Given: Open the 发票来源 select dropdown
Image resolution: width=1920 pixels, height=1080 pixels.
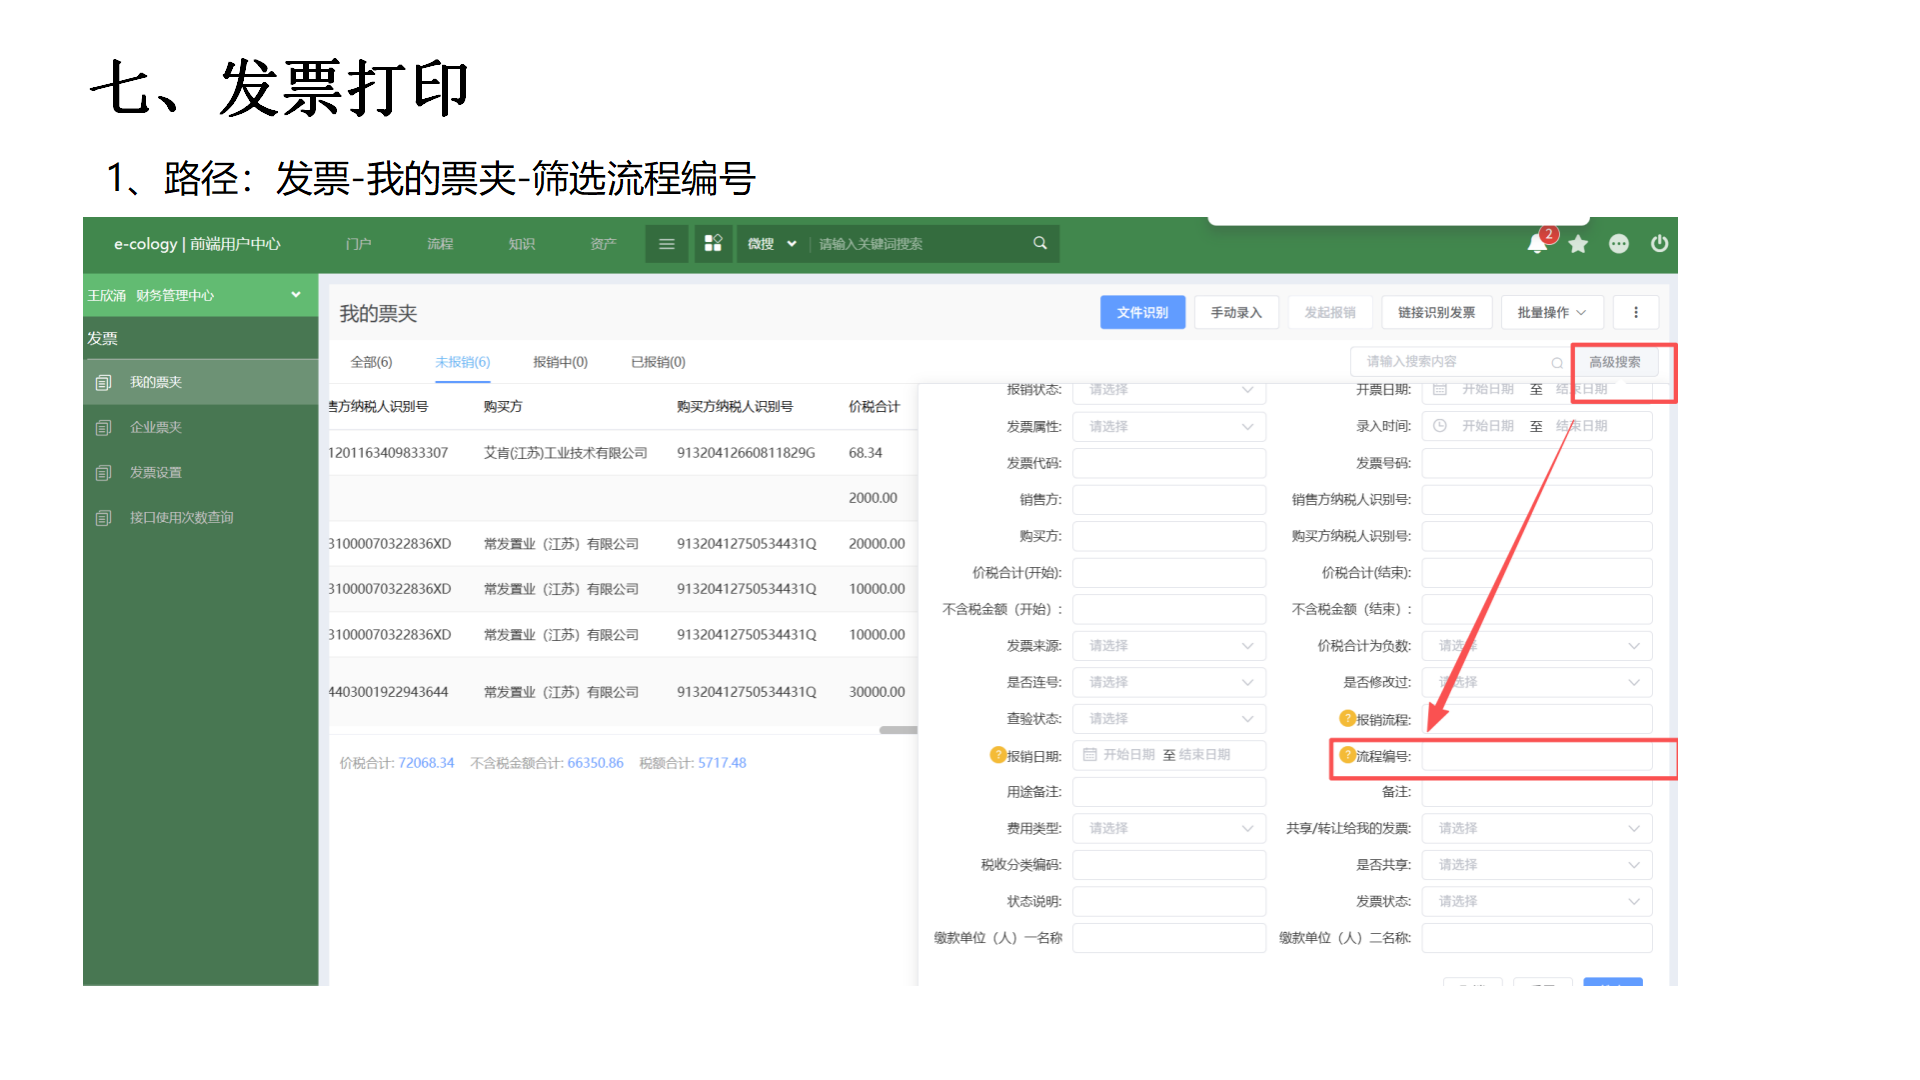Looking at the screenshot, I should (x=1168, y=646).
